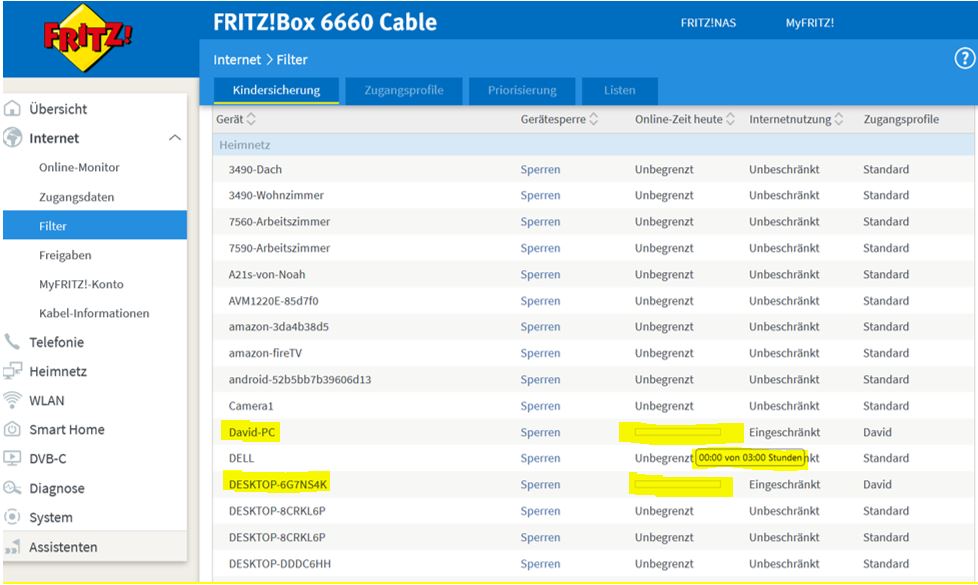Click Sperren for 3490-Dach
The width and height of the screenshot is (978, 585).
(540, 170)
